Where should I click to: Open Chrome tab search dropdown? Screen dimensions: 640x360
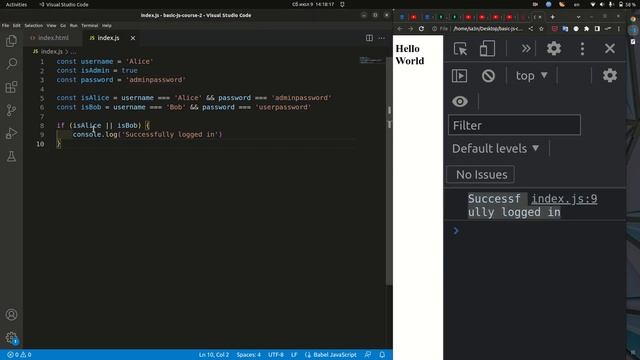click(578, 17)
